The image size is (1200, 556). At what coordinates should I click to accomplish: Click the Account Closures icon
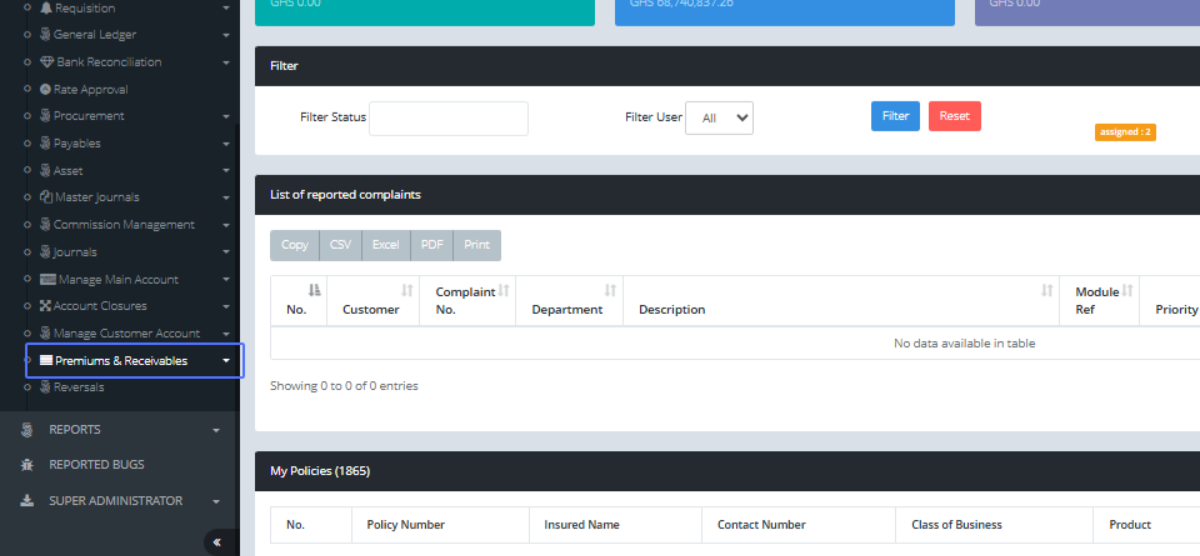[x=46, y=306]
